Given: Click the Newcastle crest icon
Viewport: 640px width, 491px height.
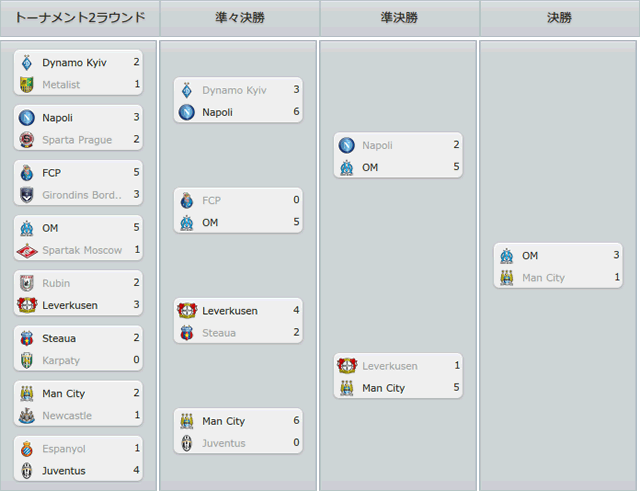Looking at the screenshot, I should [x=27, y=415].
